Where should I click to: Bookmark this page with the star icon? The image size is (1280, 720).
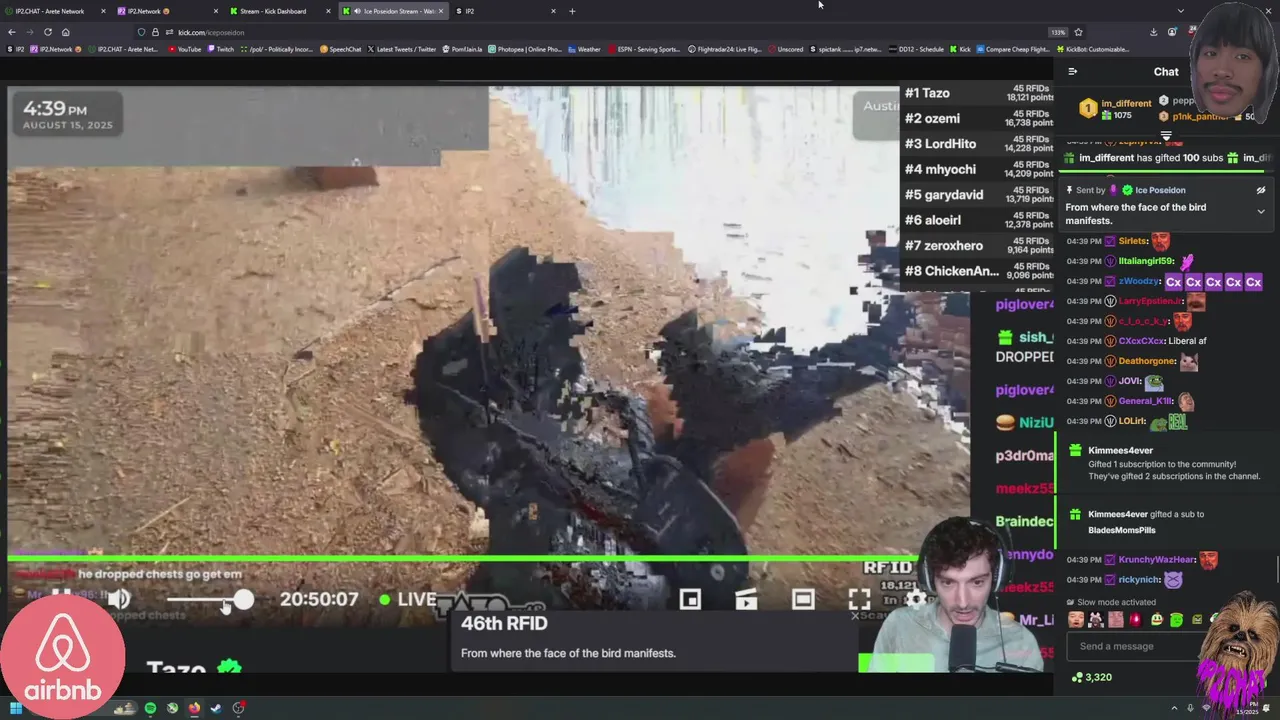(1078, 32)
